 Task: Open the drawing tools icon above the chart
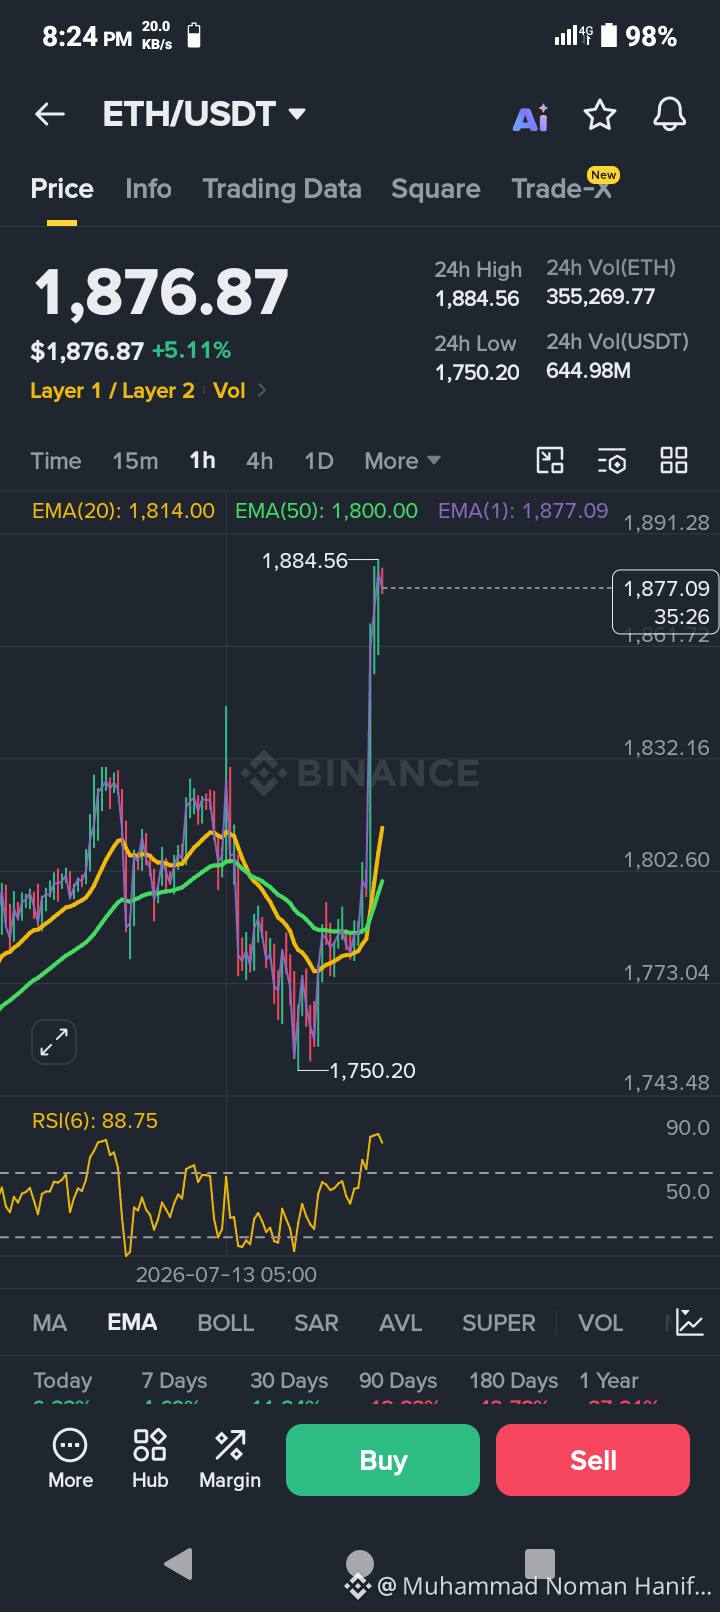(x=550, y=460)
